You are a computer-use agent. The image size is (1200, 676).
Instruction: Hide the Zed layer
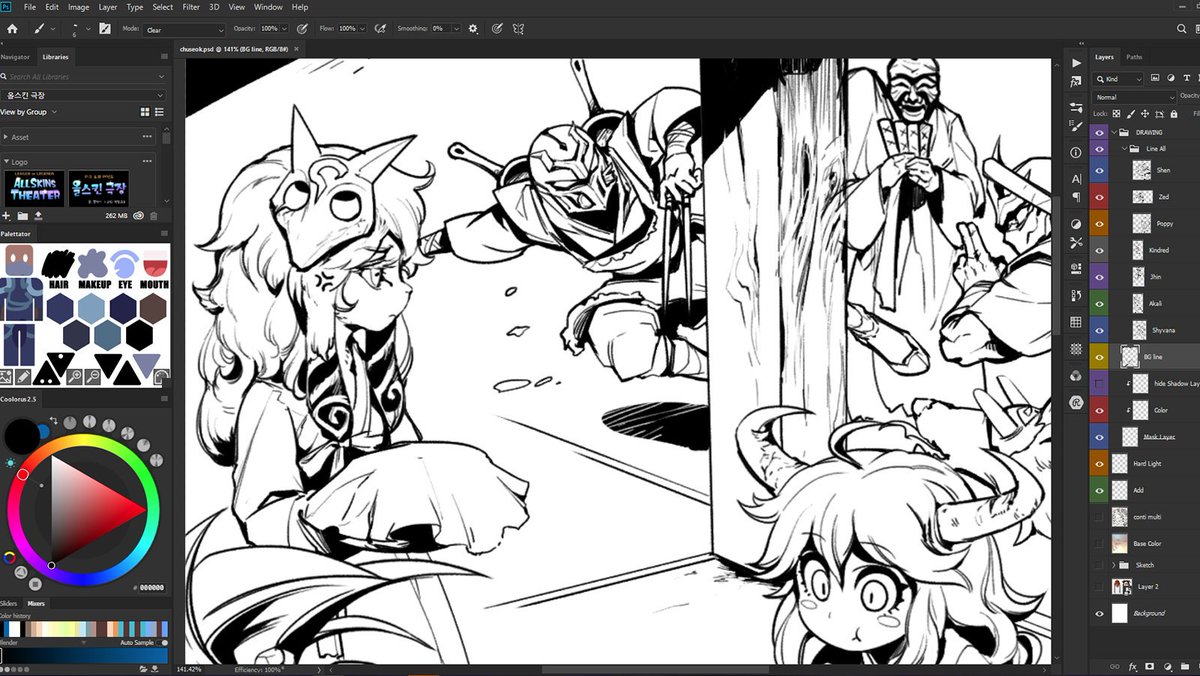(1099, 197)
